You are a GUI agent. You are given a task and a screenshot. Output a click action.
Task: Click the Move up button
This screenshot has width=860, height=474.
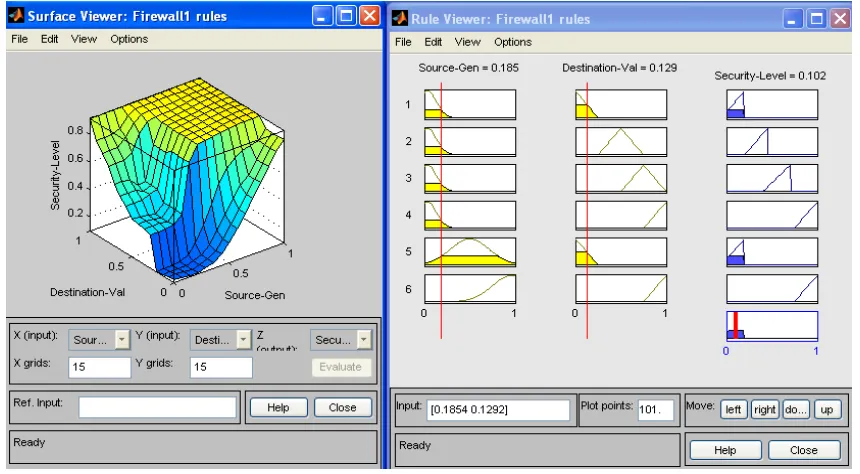coord(827,409)
